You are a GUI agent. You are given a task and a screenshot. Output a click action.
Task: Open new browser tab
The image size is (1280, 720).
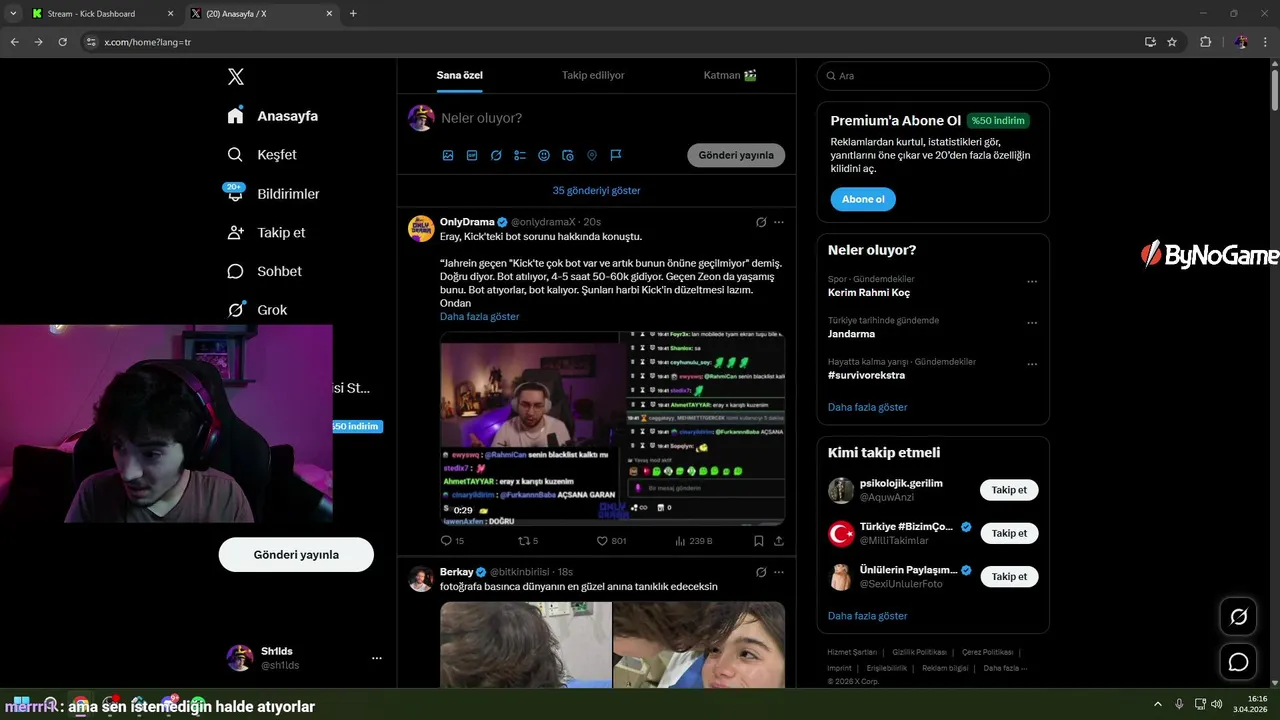353,14
